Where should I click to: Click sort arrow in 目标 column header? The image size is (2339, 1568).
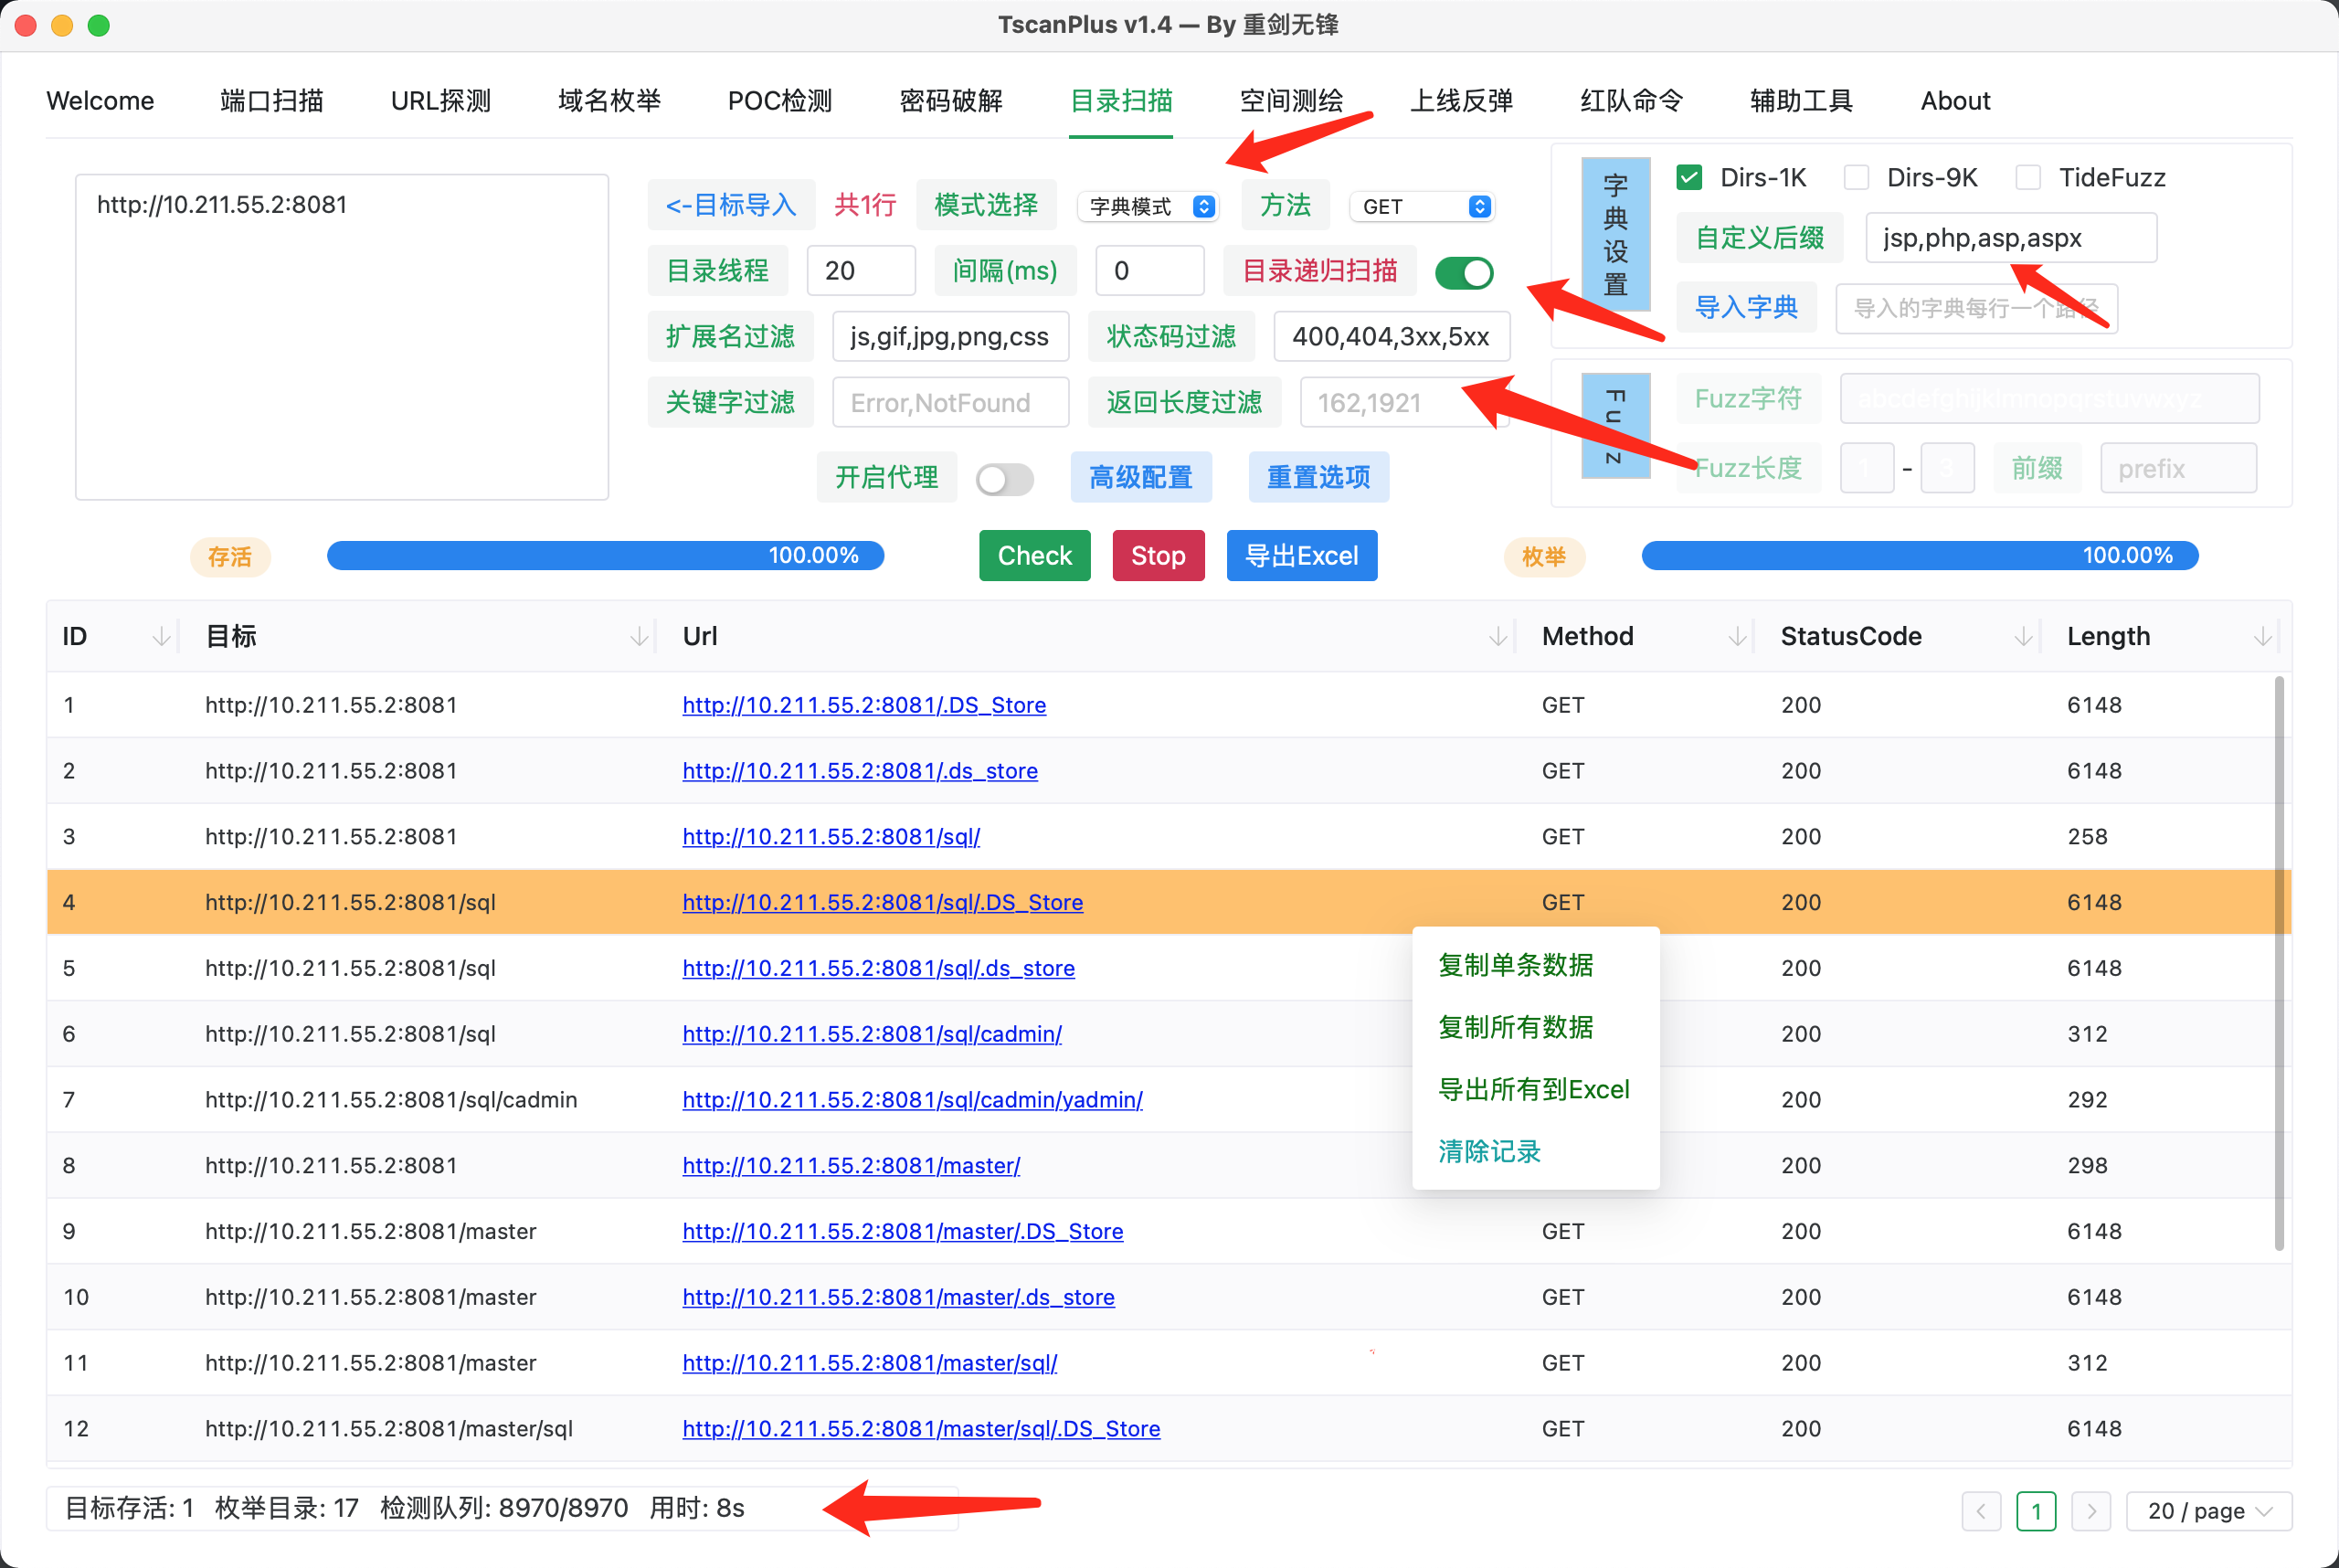tap(639, 637)
